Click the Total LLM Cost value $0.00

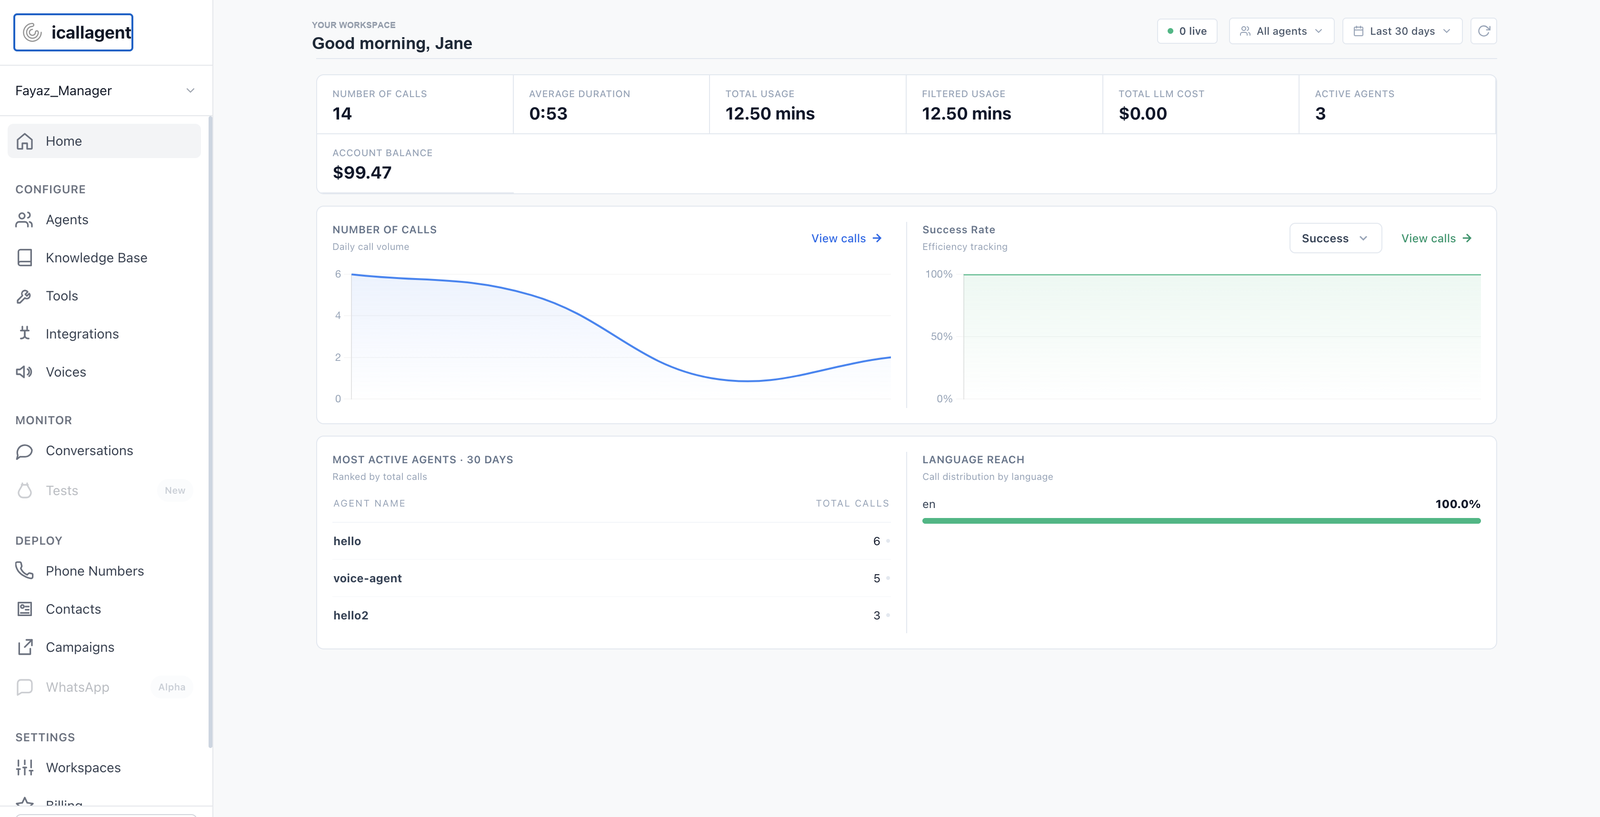[1143, 114]
